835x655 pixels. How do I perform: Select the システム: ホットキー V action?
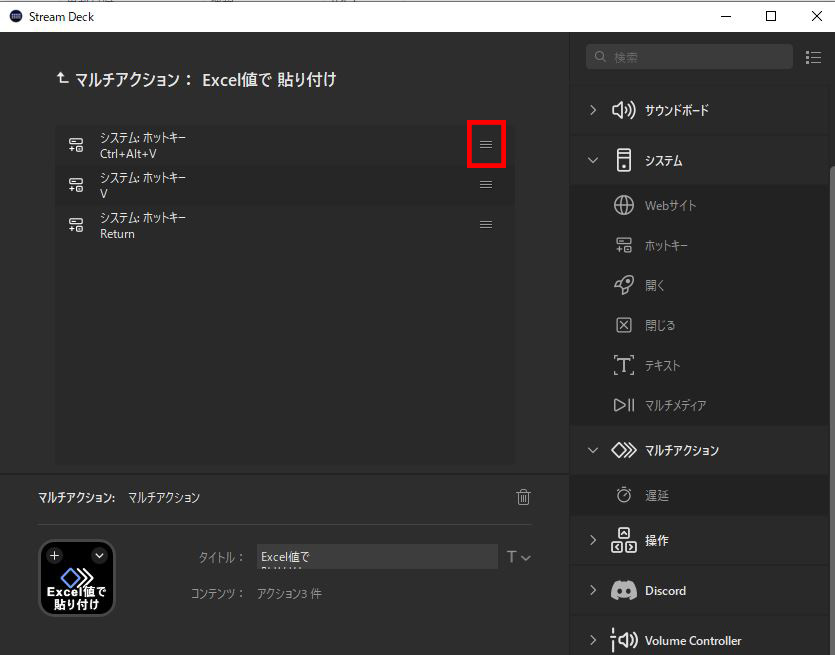pos(284,185)
